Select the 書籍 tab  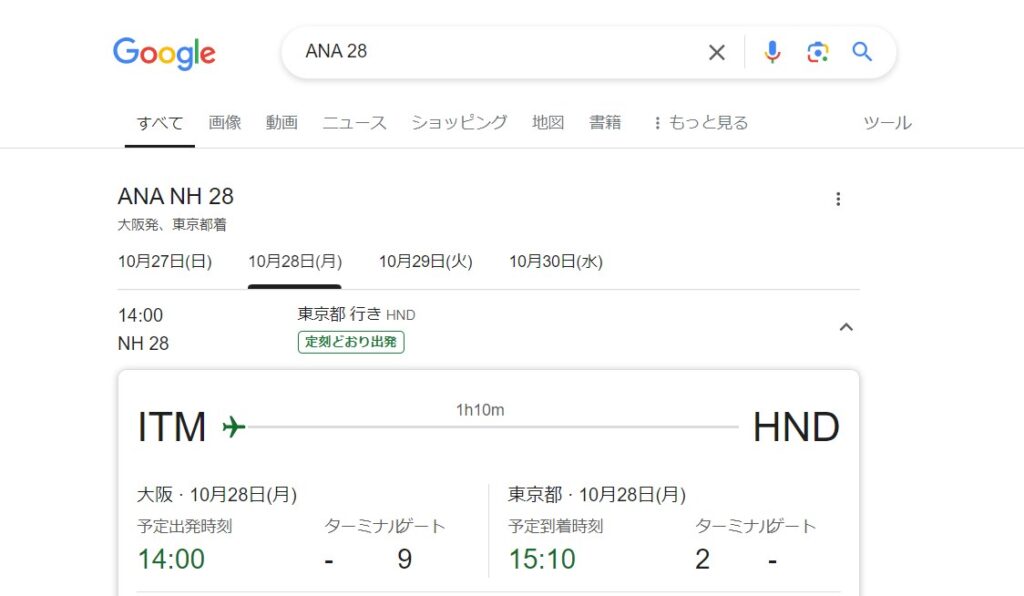[605, 123]
